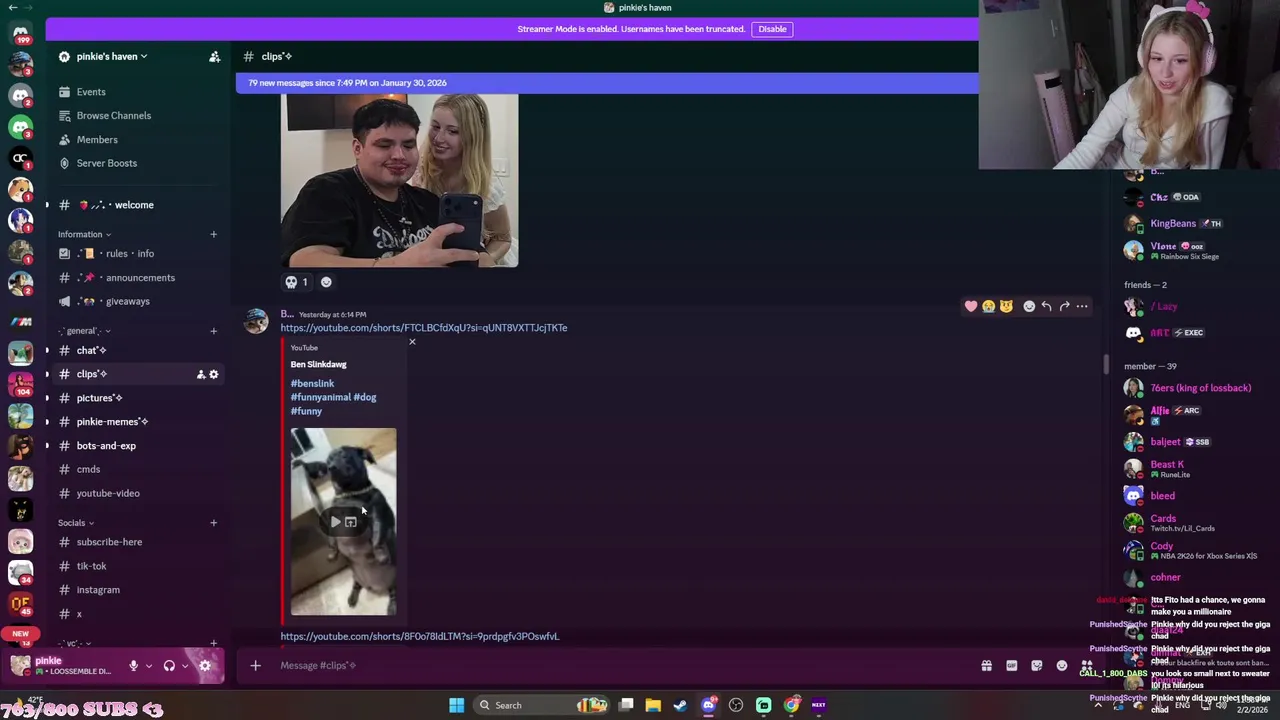Open Google Chrome from the taskbar
Screen dimensions: 1280x720
(791, 705)
